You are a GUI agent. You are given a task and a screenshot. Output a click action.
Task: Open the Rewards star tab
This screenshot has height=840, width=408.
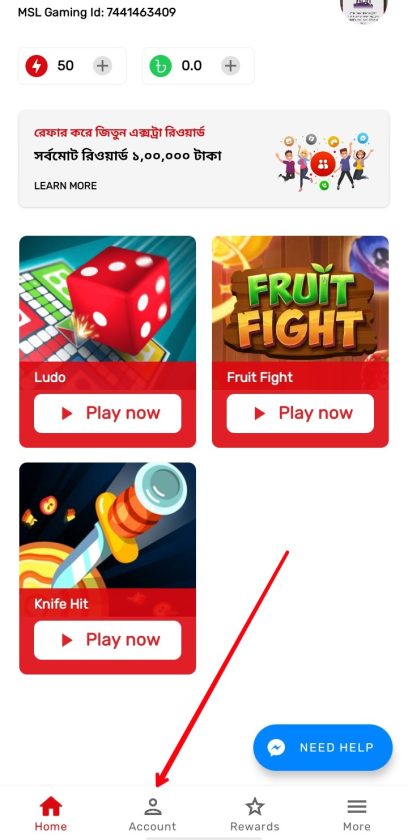[255, 813]
